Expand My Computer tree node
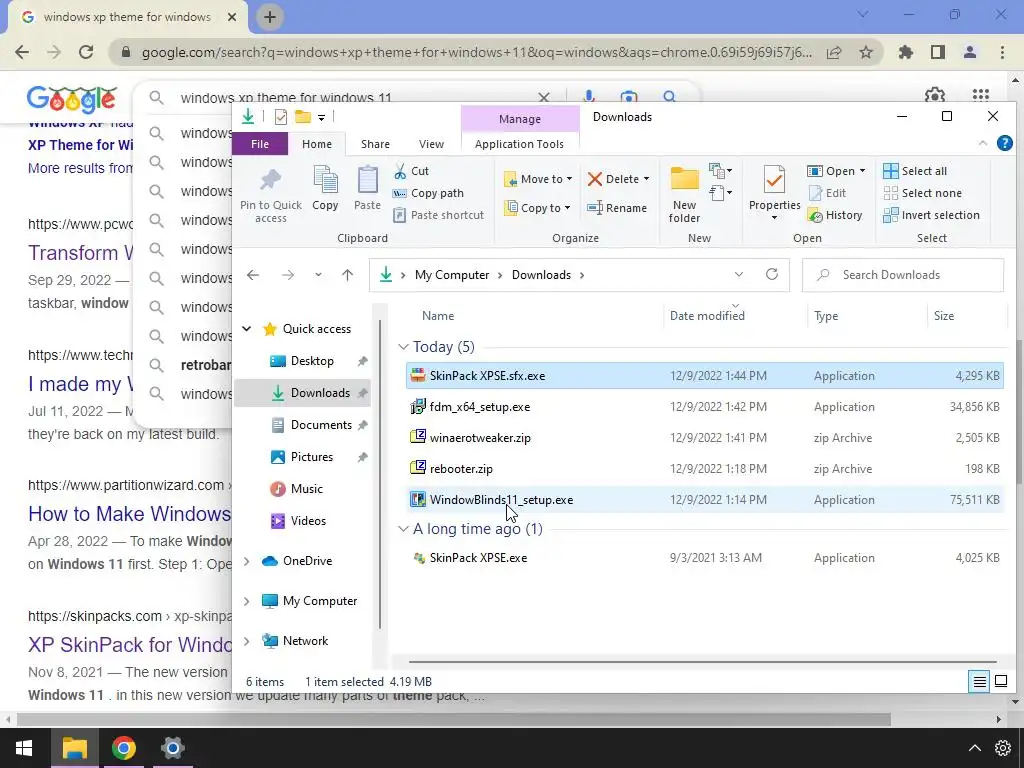Image resolution: width=1024 pixels, height=768 pixels. [x=247, y=601]
